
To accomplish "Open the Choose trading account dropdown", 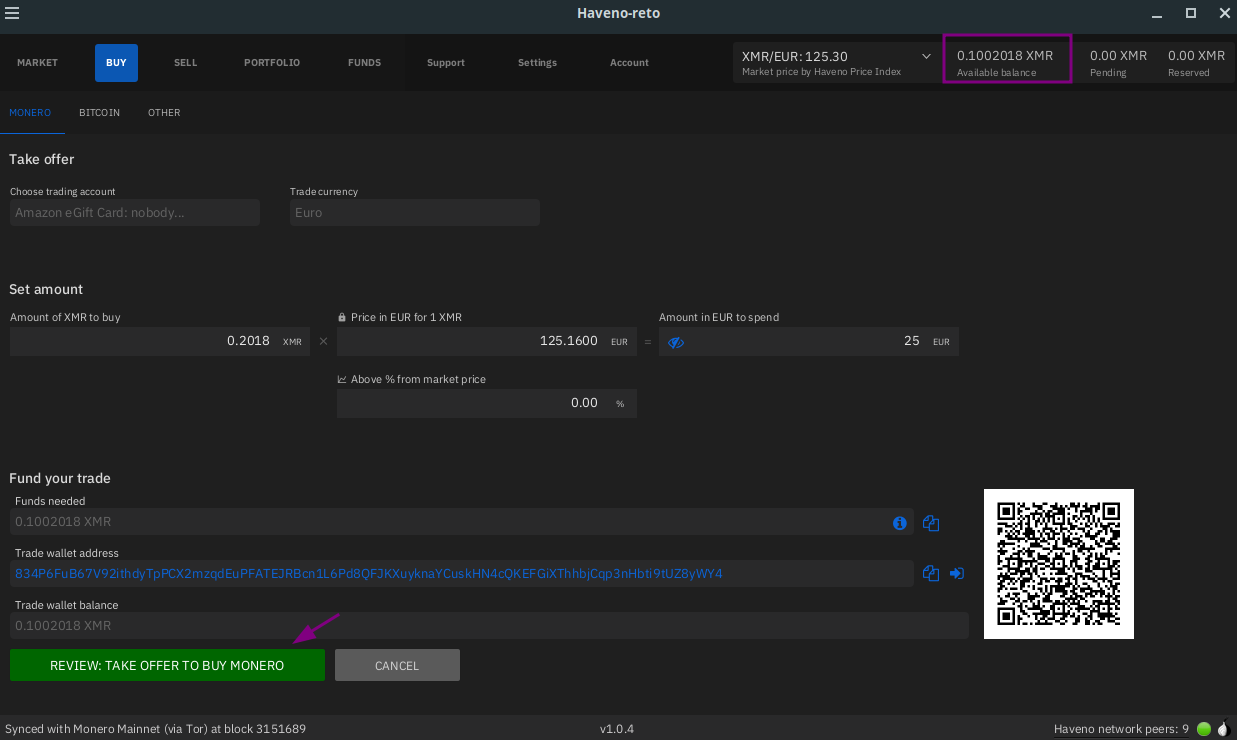I will tap(135, 213).
